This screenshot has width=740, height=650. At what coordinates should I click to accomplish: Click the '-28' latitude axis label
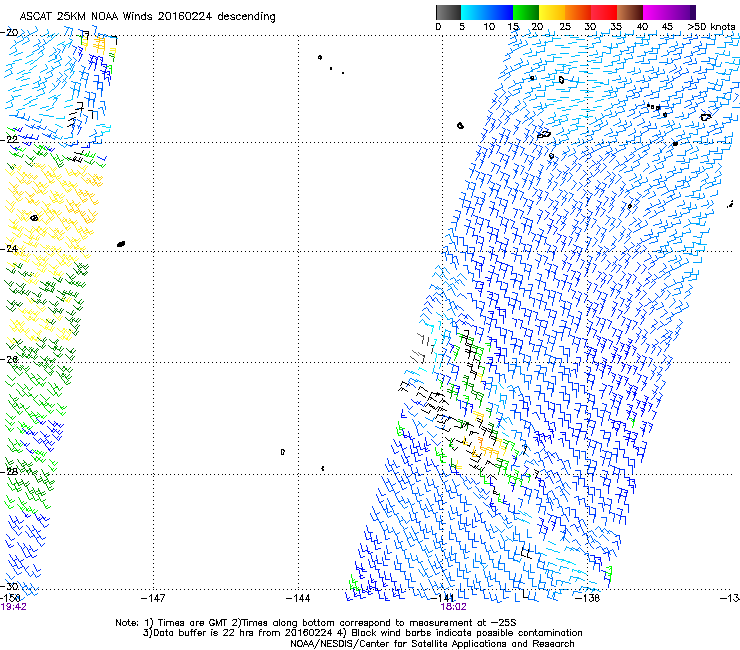point(9,472)
